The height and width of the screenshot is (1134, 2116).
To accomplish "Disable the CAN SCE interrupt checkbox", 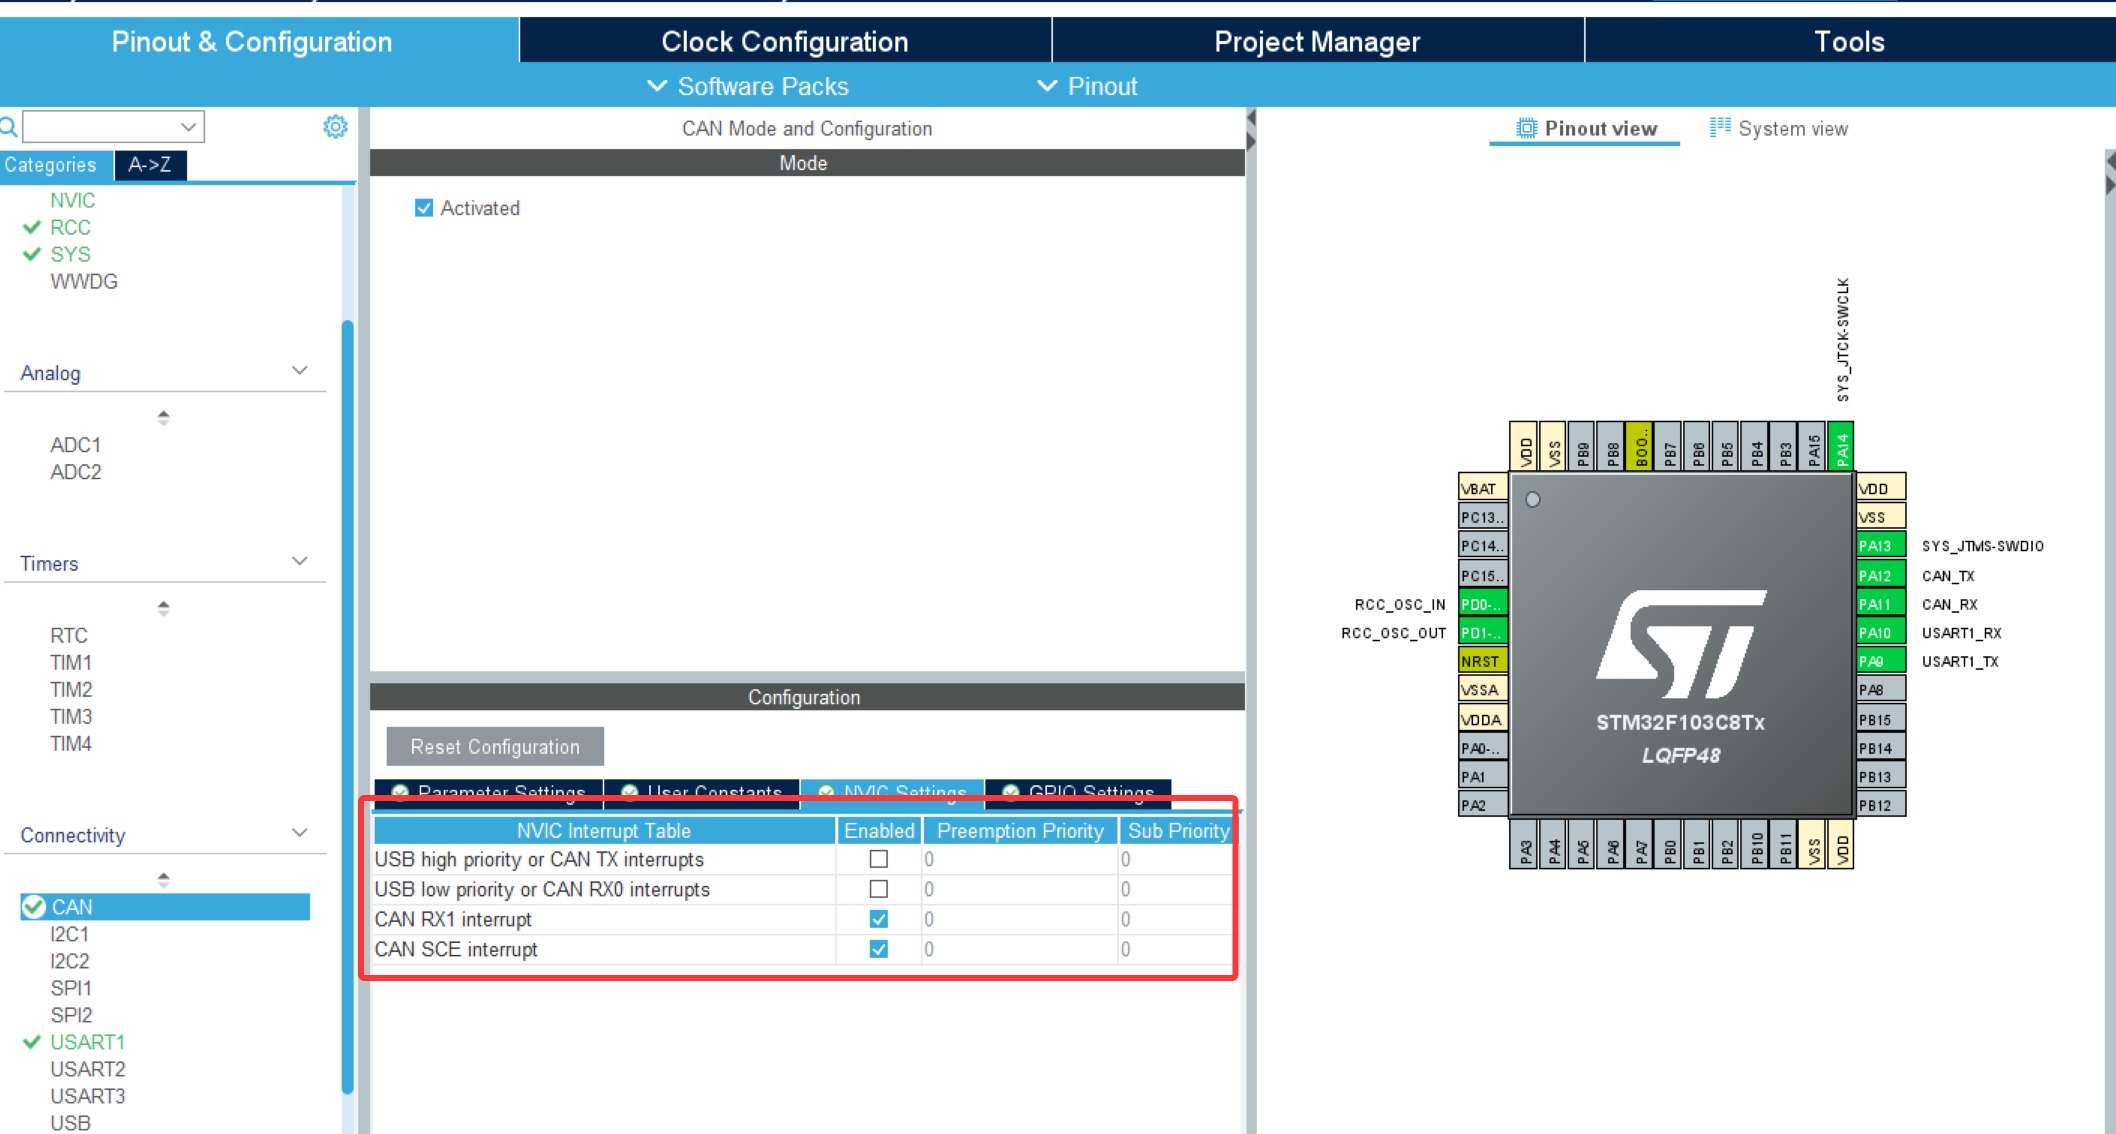I will (x=879, y=949).
